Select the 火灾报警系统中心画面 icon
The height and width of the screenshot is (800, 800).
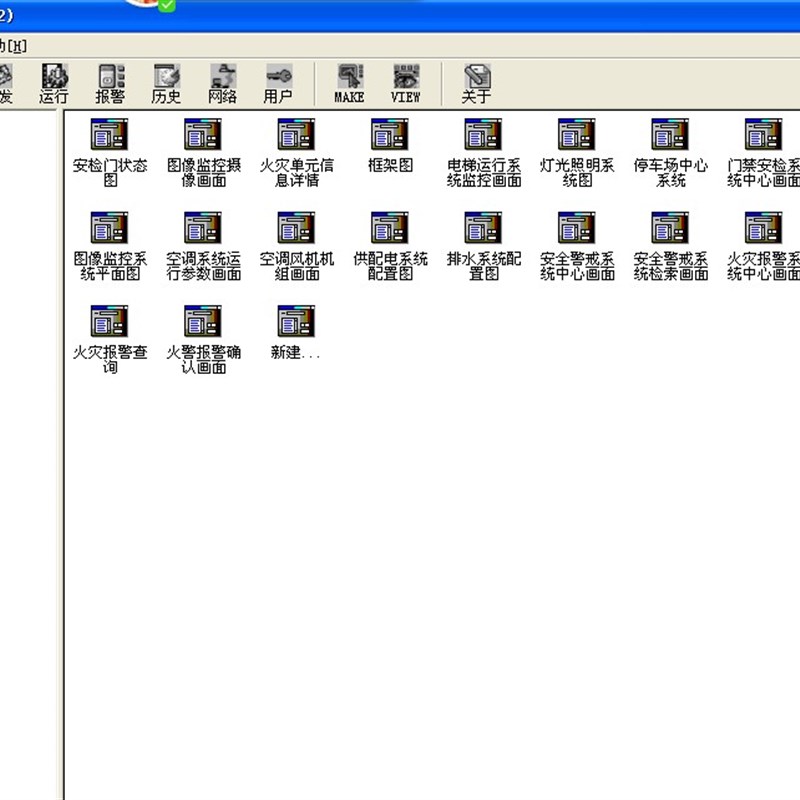pyautogui.click(x=763, y=228)
